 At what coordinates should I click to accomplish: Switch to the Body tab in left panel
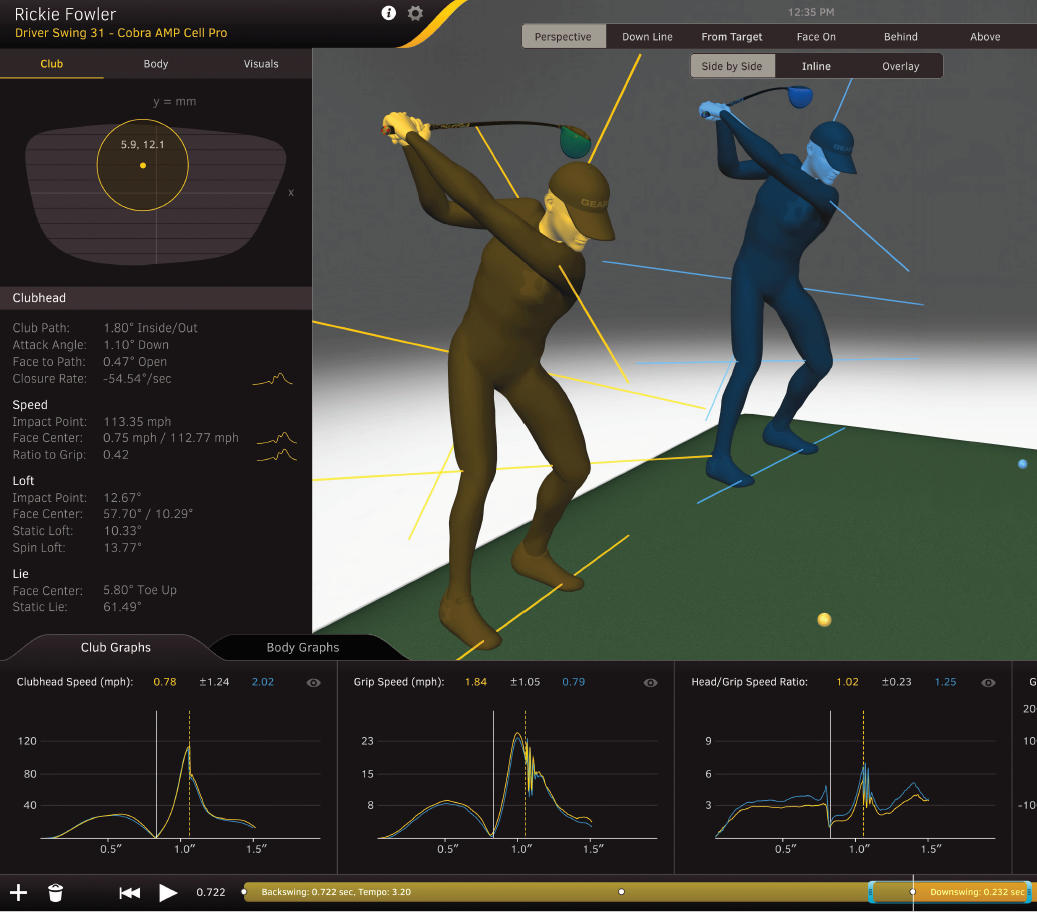tap(156, 64)
